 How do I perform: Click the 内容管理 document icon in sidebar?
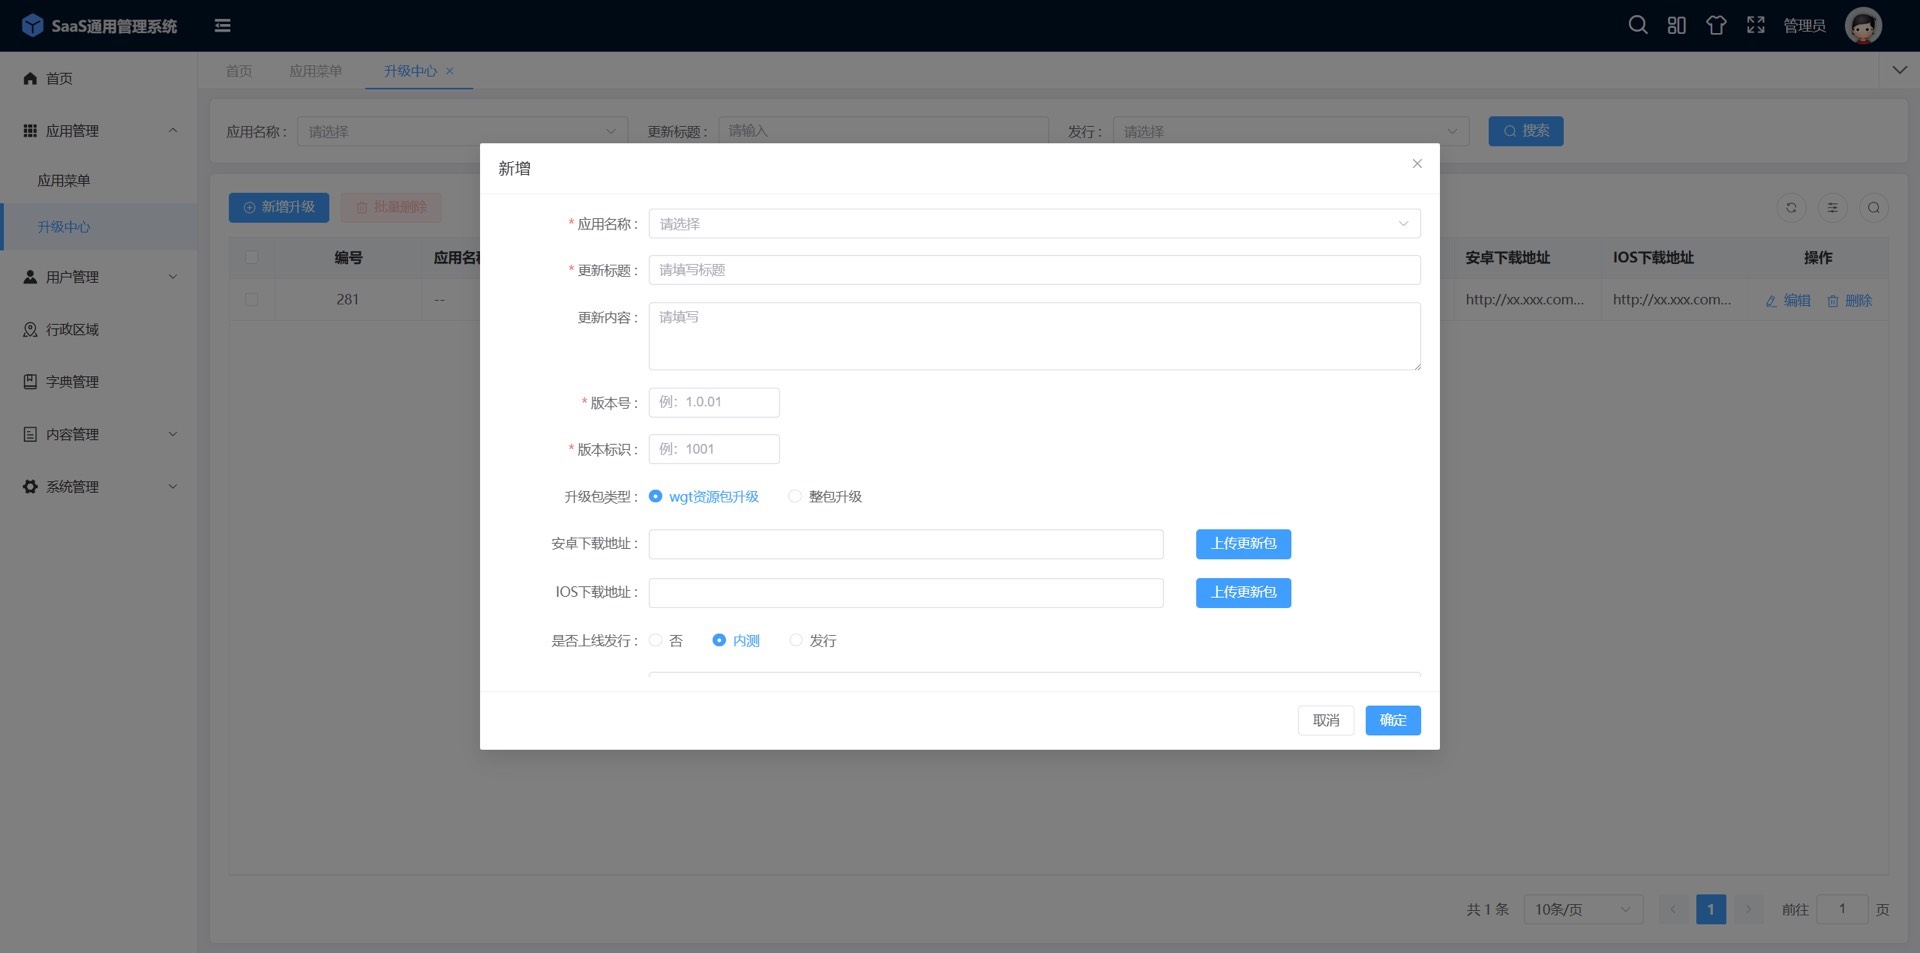tap(30, 434)
